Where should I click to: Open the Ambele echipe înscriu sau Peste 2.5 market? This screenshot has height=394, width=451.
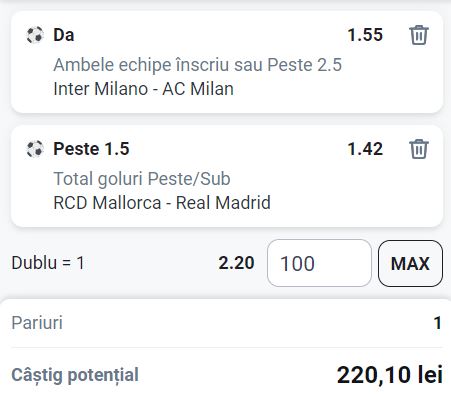pos(198,65)
